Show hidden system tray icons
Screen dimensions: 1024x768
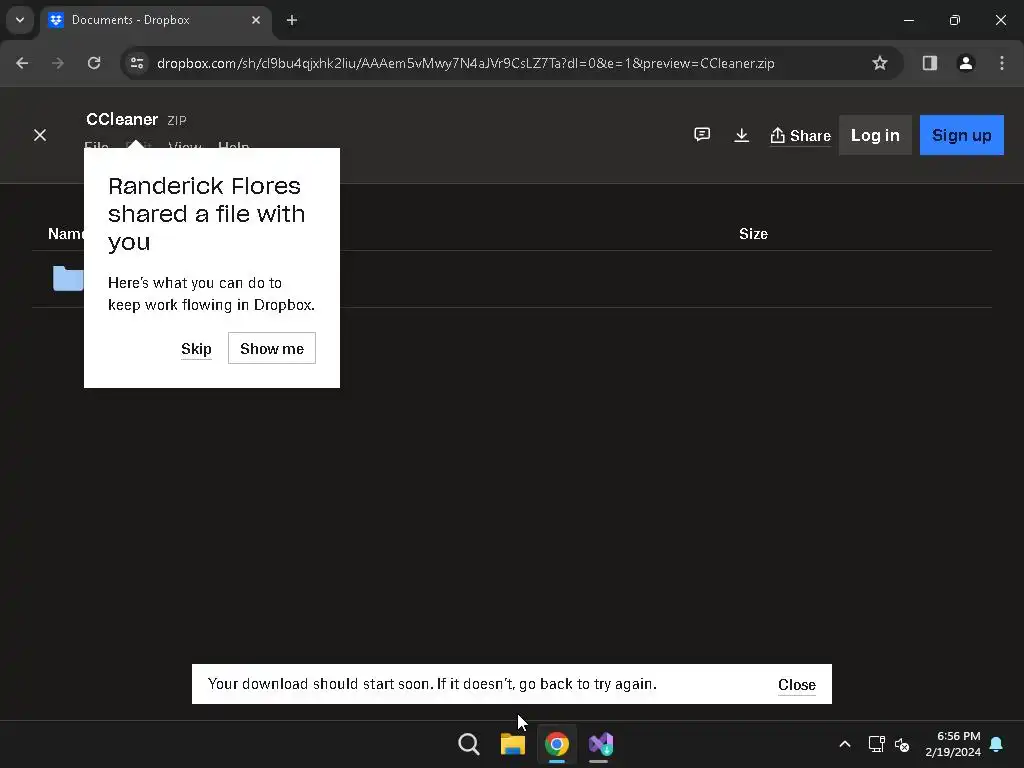[844, 744]
